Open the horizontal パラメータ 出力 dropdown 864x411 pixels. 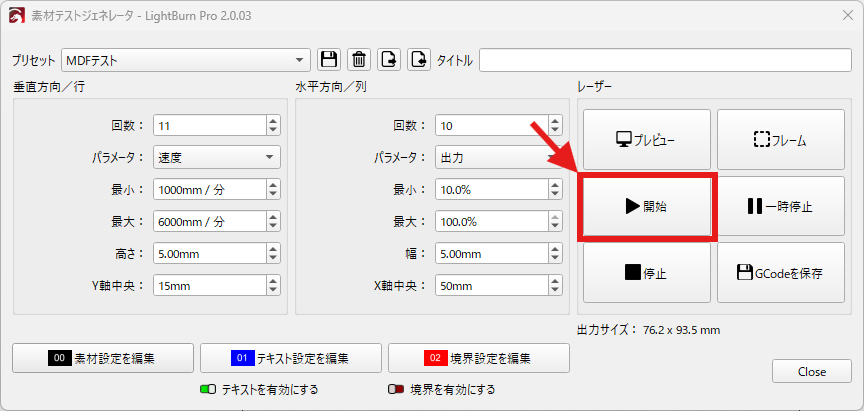(499, 157)
